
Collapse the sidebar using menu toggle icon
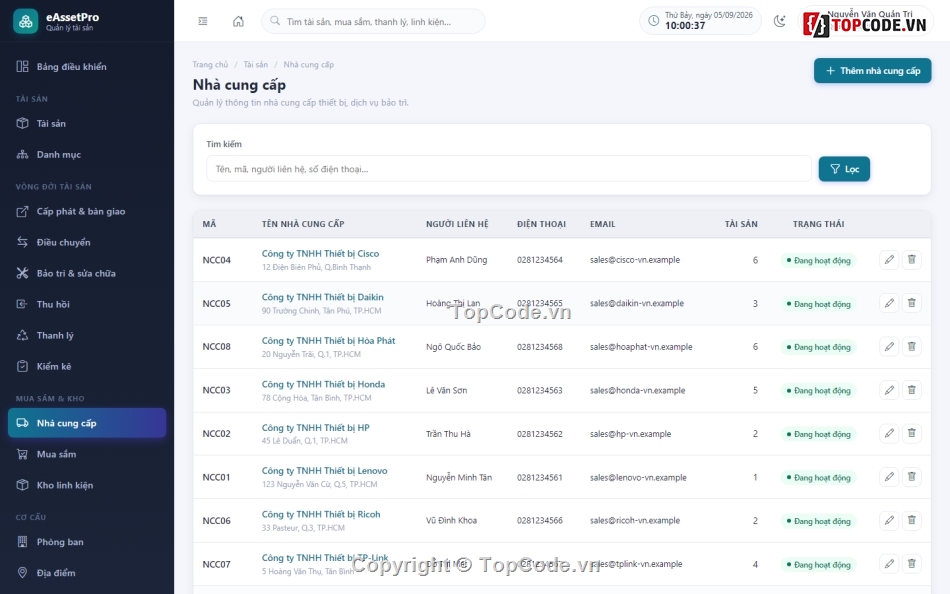(x=203, y=21)
